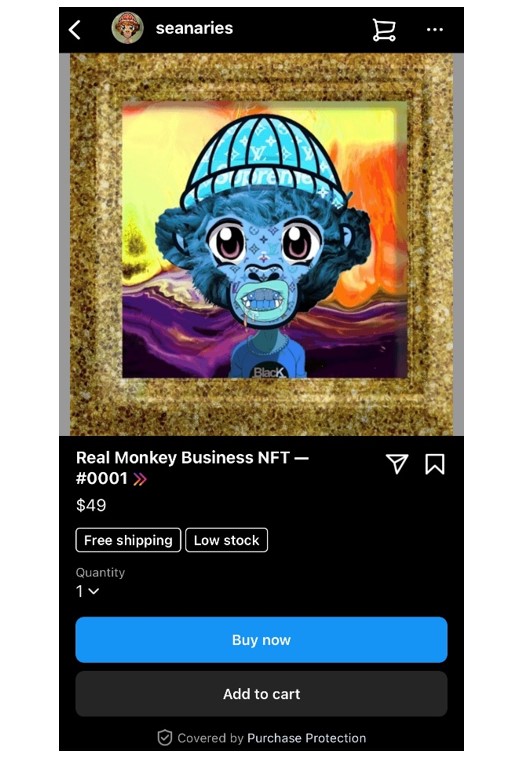Open Real Monkey Business NFT title
Screen dimensions: 514x770
coord(192,468)
